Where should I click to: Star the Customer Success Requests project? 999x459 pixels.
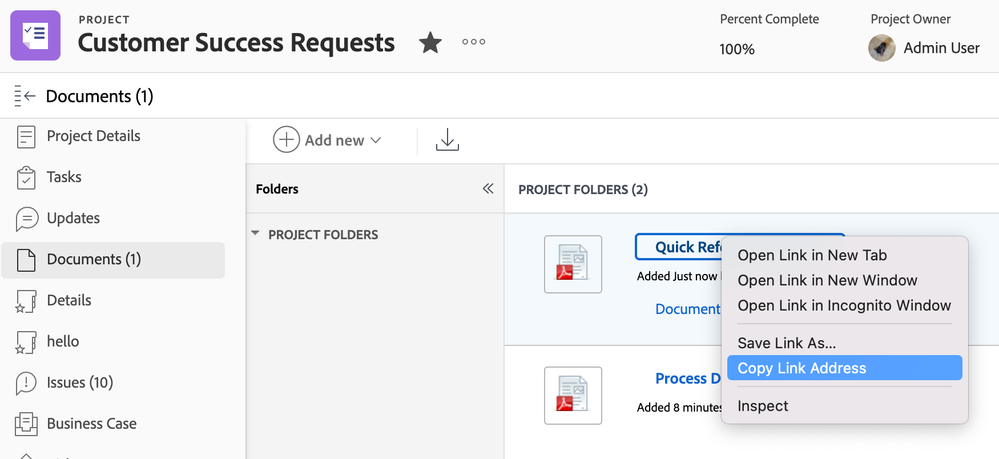(x=430, y=43)
